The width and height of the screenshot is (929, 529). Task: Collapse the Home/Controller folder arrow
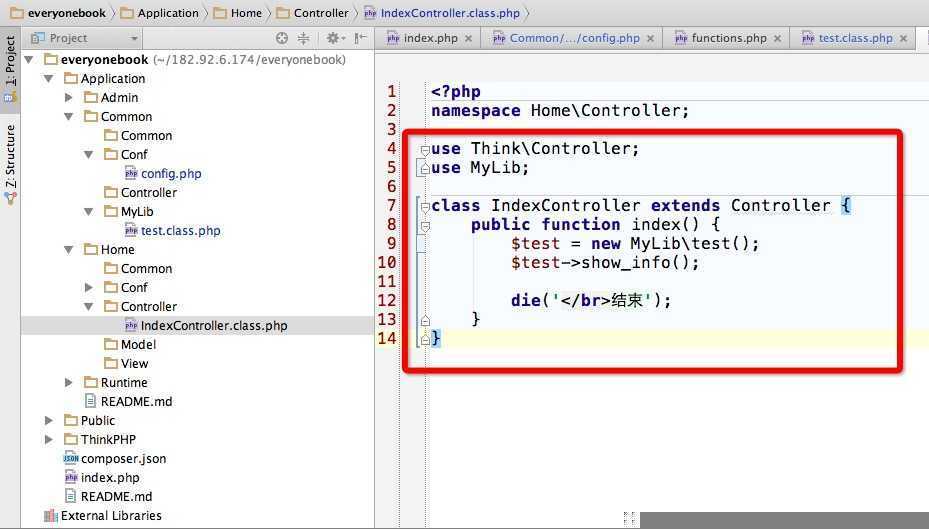[x=89, y=307]
